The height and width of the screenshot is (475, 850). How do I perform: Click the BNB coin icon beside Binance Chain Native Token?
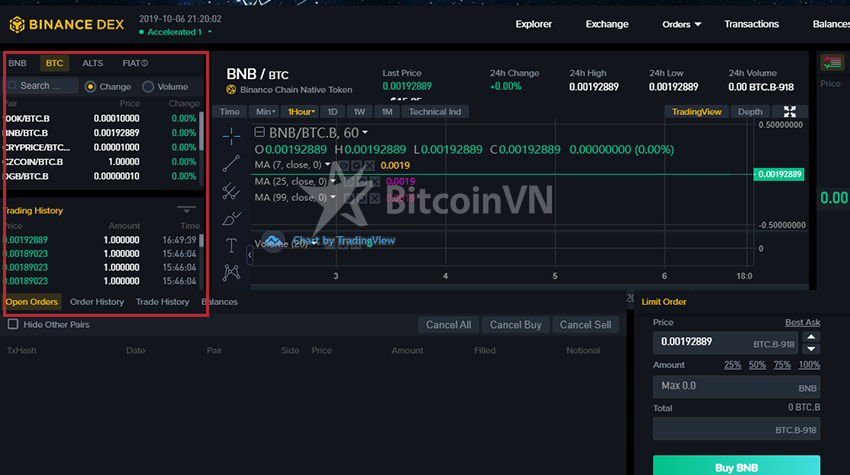pyautogui.click(x=231, y=89)
